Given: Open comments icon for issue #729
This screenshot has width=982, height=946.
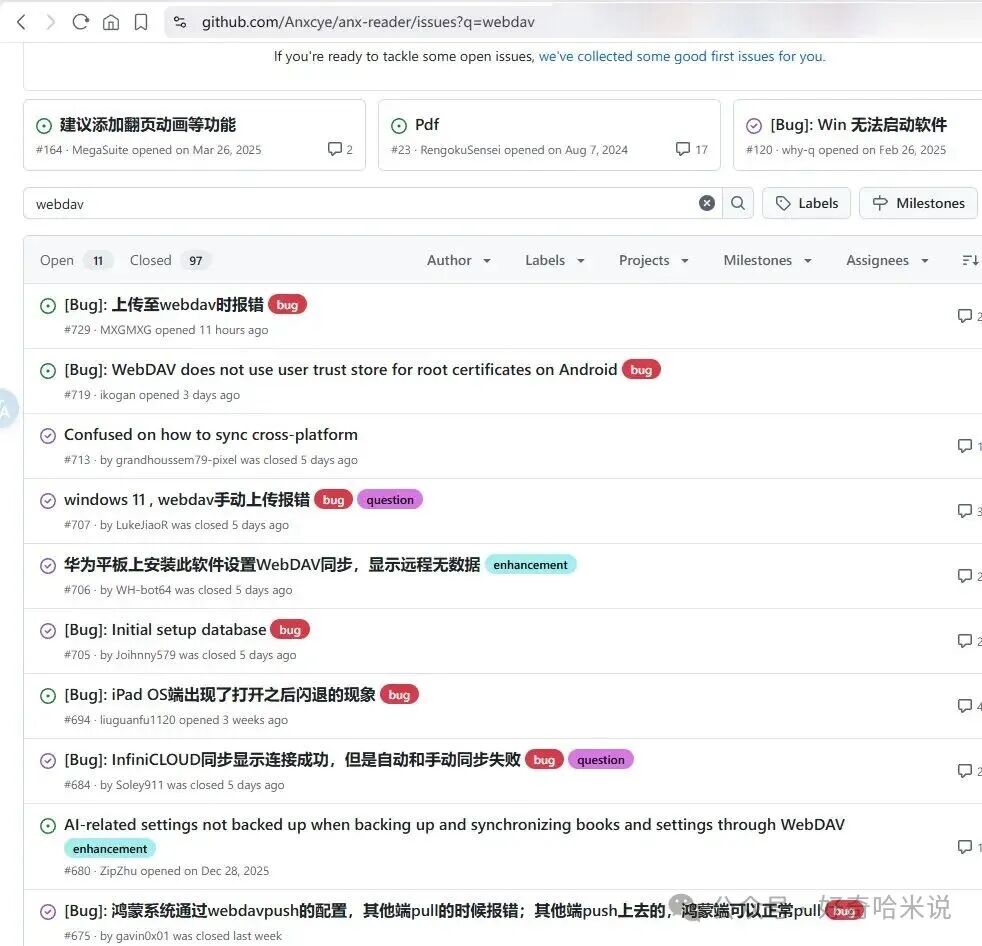Looking at the screenshot, I should pyautogui.click(x=965, y=316).
